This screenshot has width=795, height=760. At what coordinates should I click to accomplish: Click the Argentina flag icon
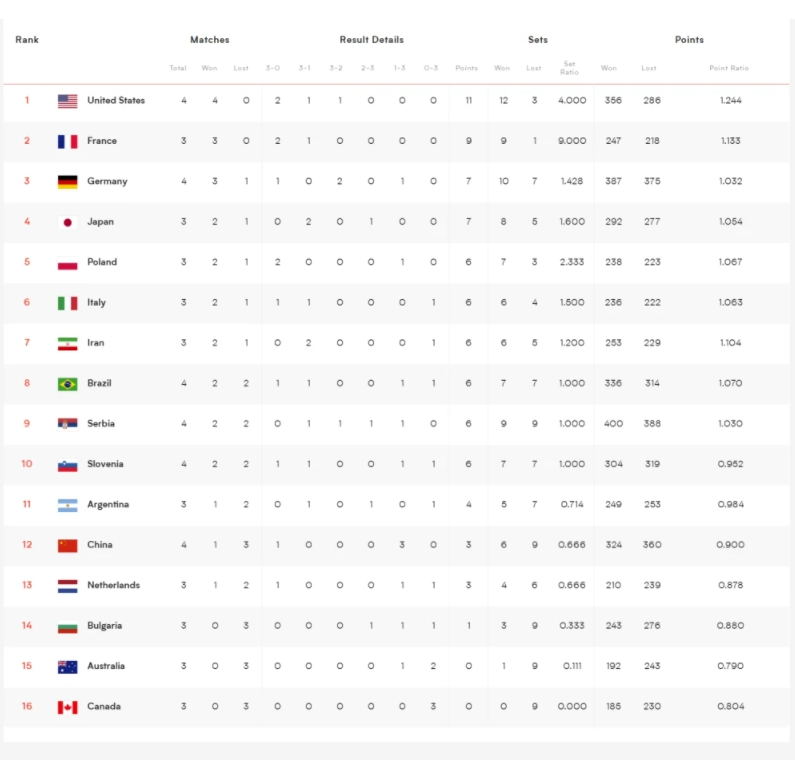point(67,505)
